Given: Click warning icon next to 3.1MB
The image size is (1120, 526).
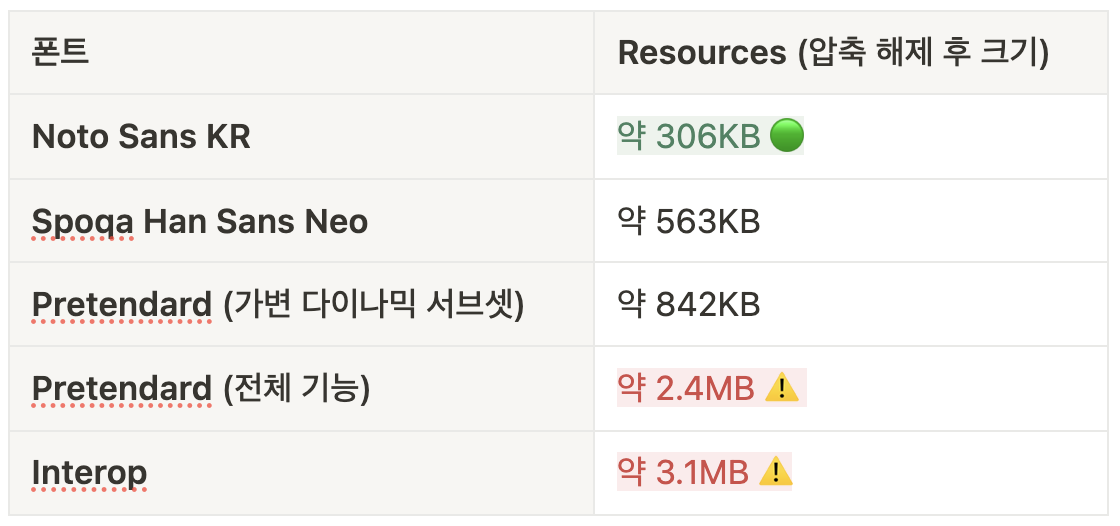Looking at the screenshot, I should pyautogui.click(x=775, y=472).
